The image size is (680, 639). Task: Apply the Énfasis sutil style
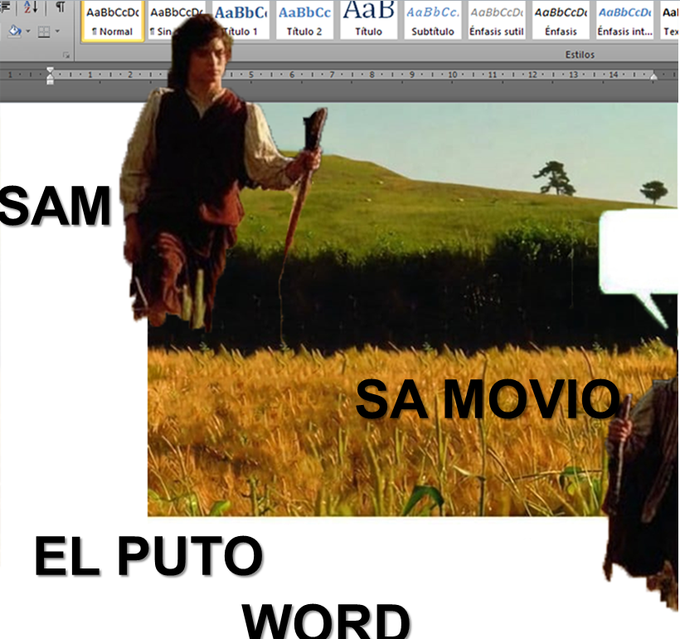[x=497, y=21]
